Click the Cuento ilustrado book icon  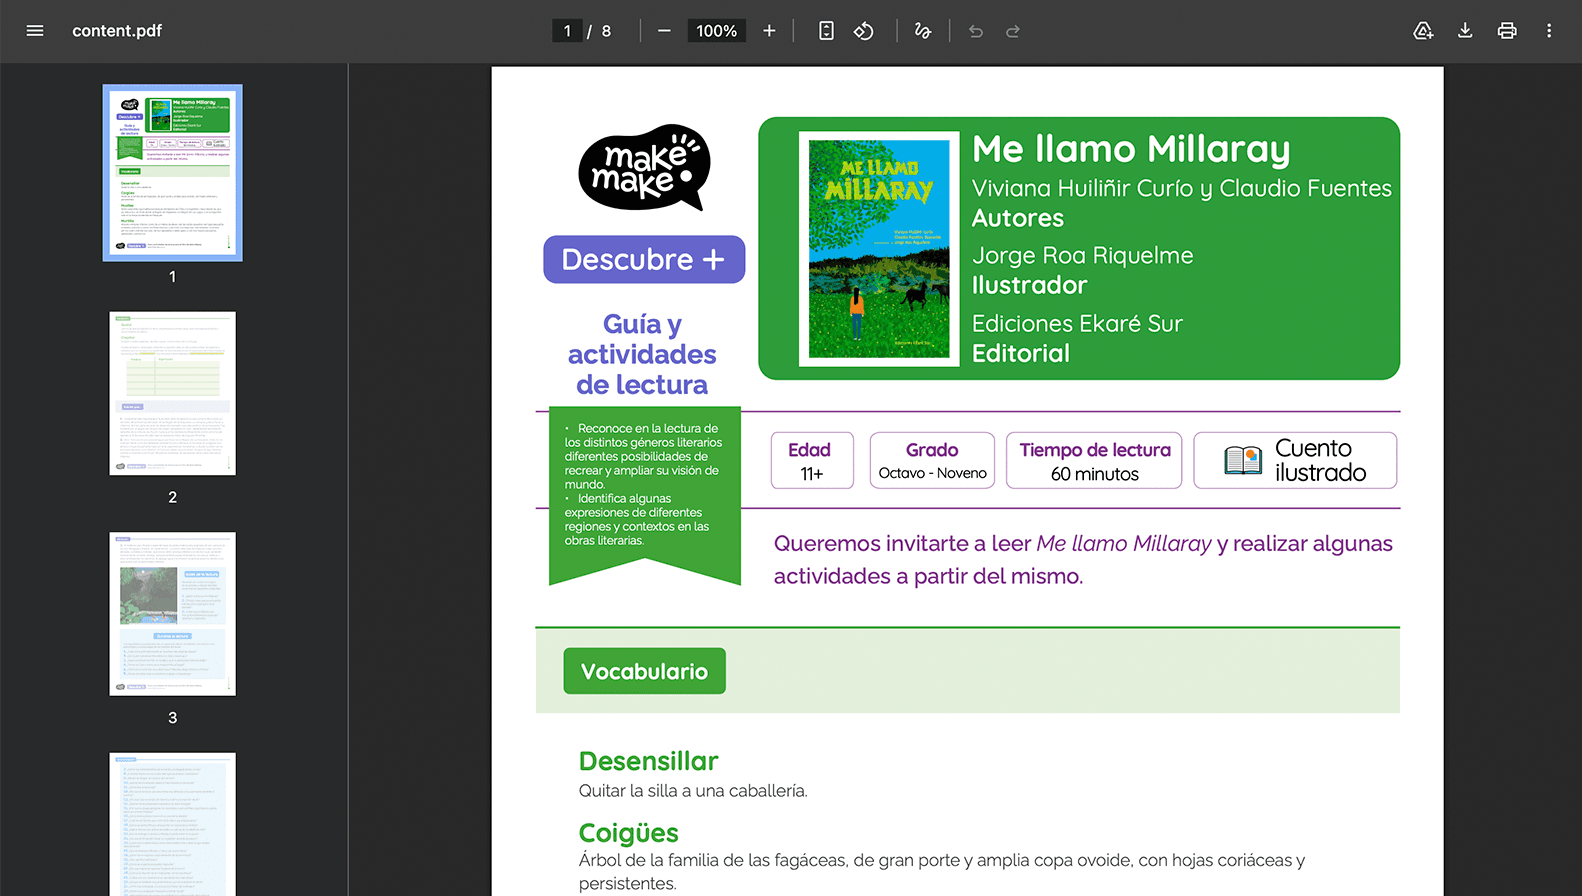point(1243,460)
